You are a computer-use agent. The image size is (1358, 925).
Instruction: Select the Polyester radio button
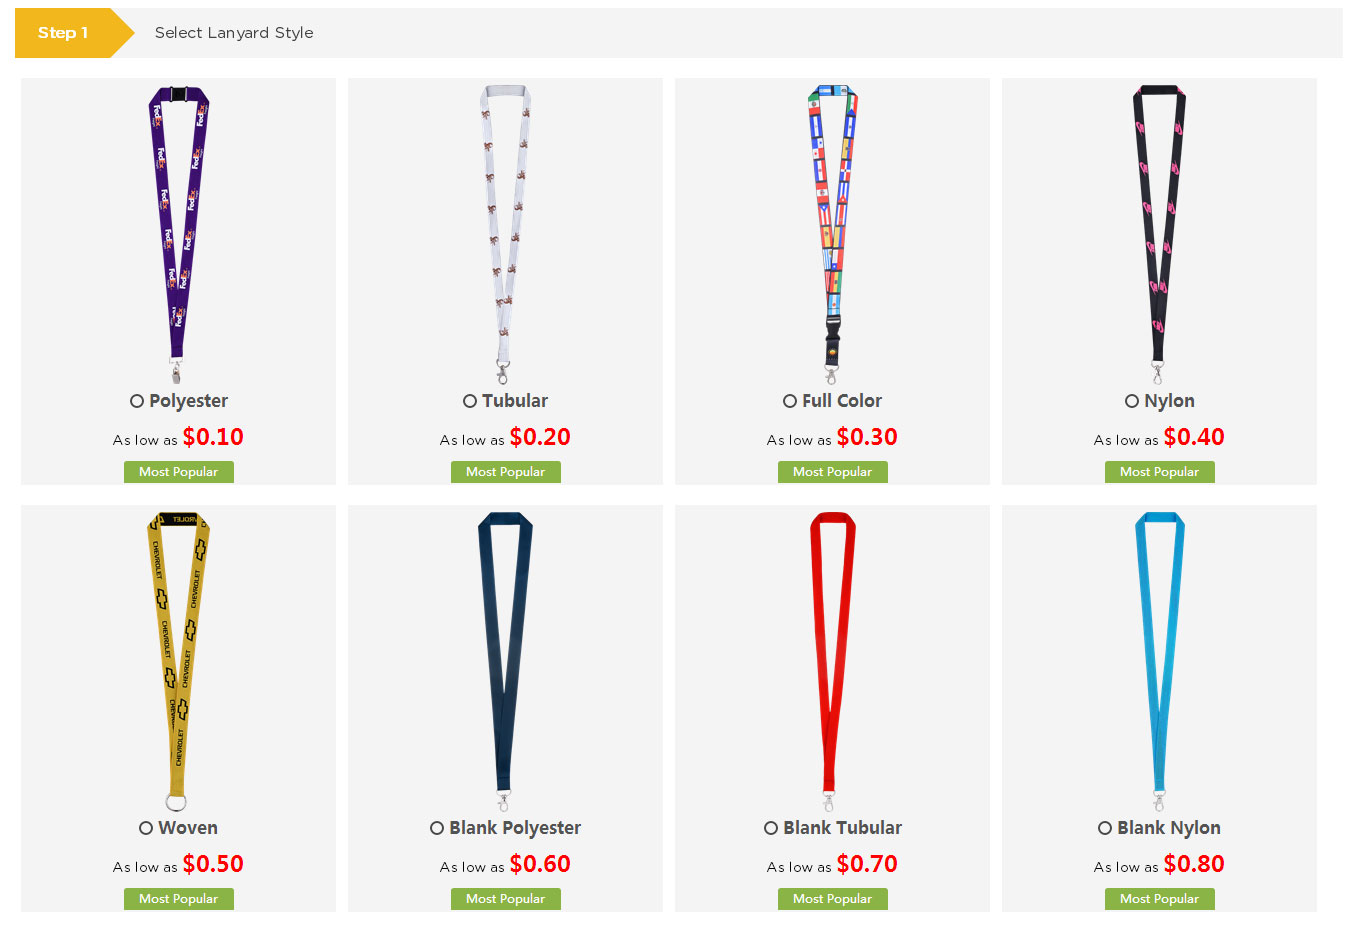tap(137, 401)
